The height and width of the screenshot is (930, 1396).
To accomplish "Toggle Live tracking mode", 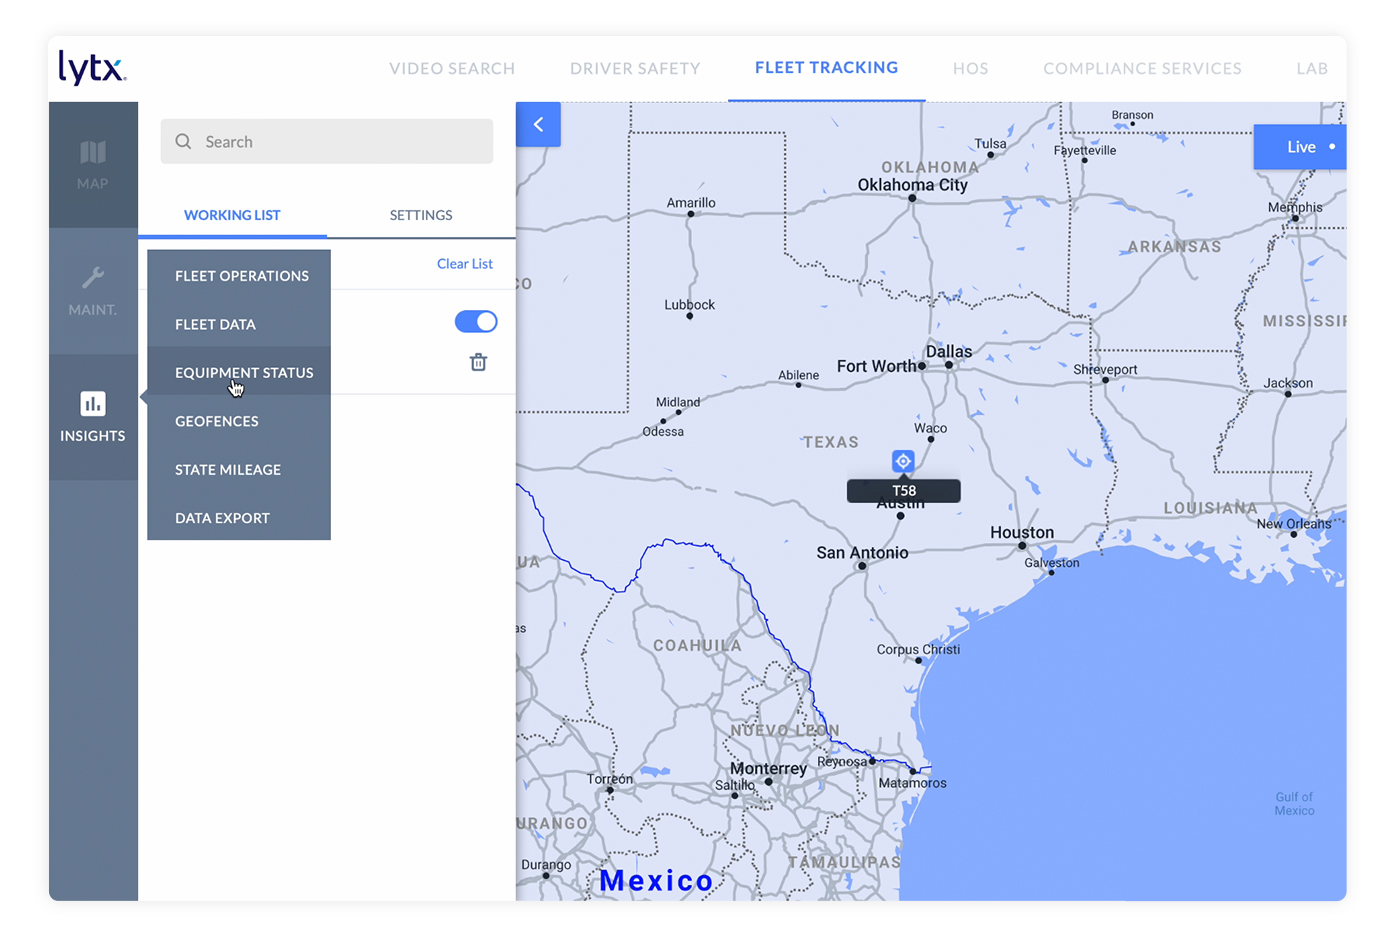I will (x=1300, y=146).
